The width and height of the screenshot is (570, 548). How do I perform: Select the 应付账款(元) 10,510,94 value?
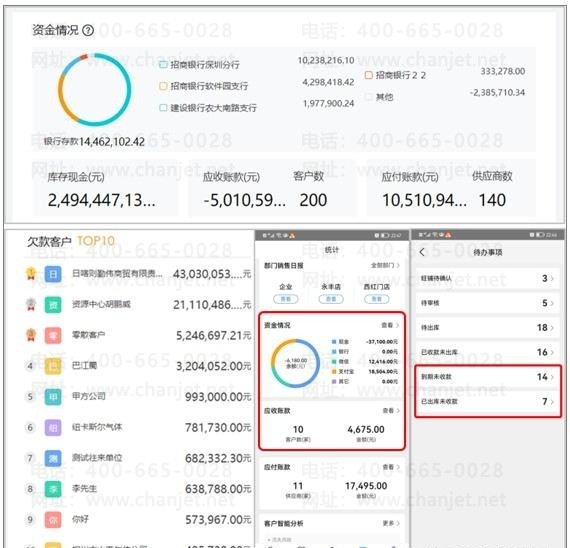tap(424, 200)
